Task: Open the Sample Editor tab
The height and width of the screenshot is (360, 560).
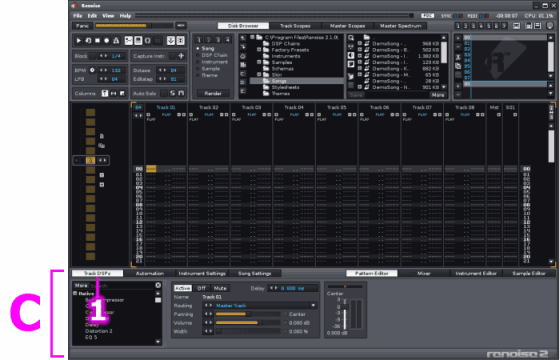Action: point(529,273)
